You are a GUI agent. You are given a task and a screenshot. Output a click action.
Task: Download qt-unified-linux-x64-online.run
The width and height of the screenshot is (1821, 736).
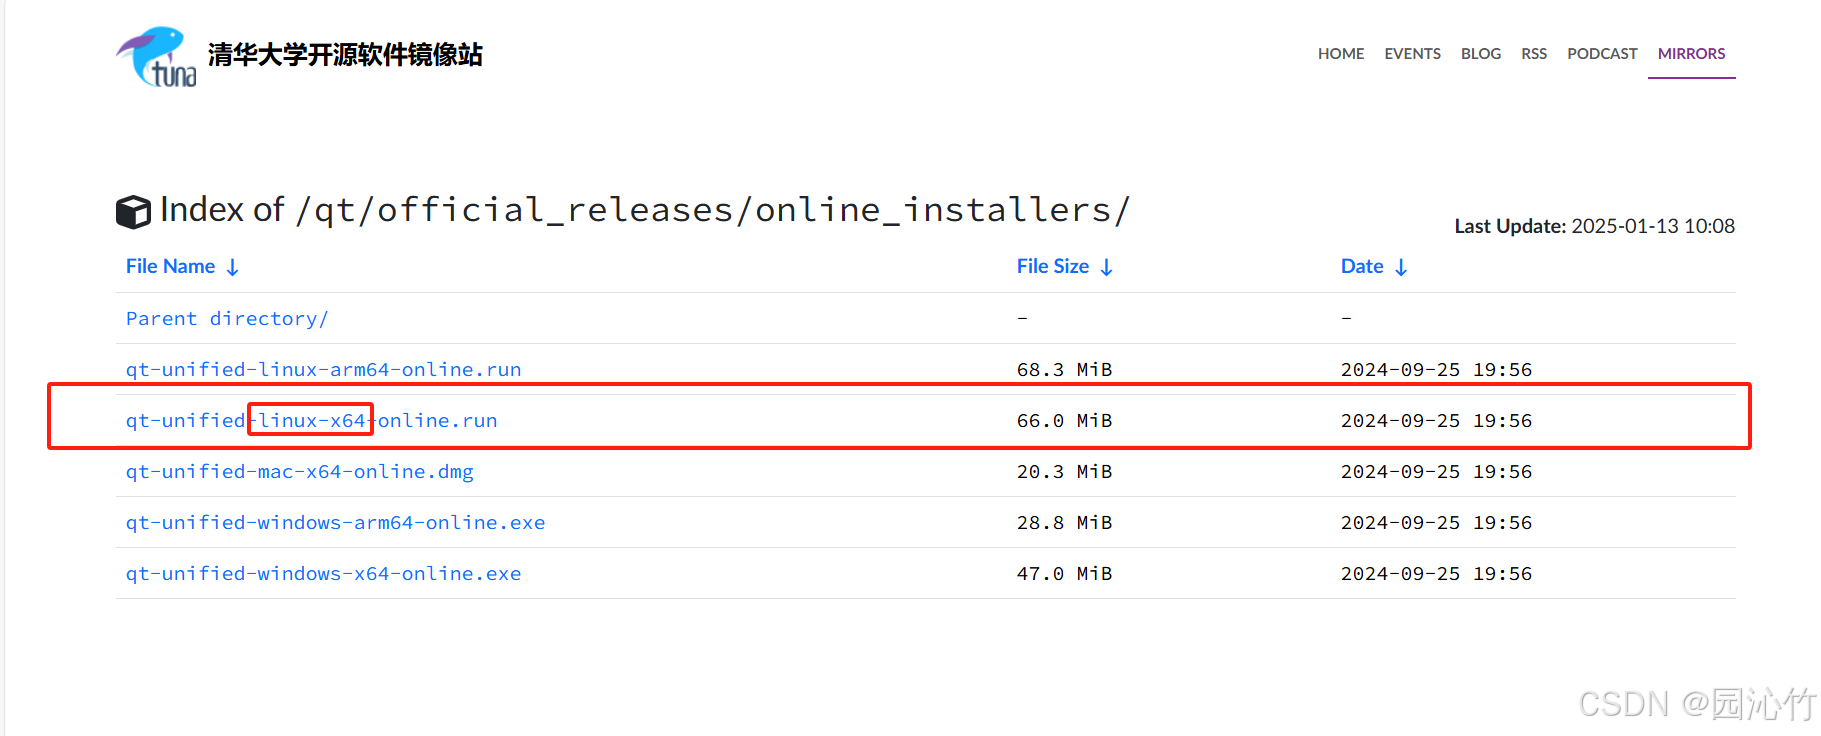coord(311,420)
